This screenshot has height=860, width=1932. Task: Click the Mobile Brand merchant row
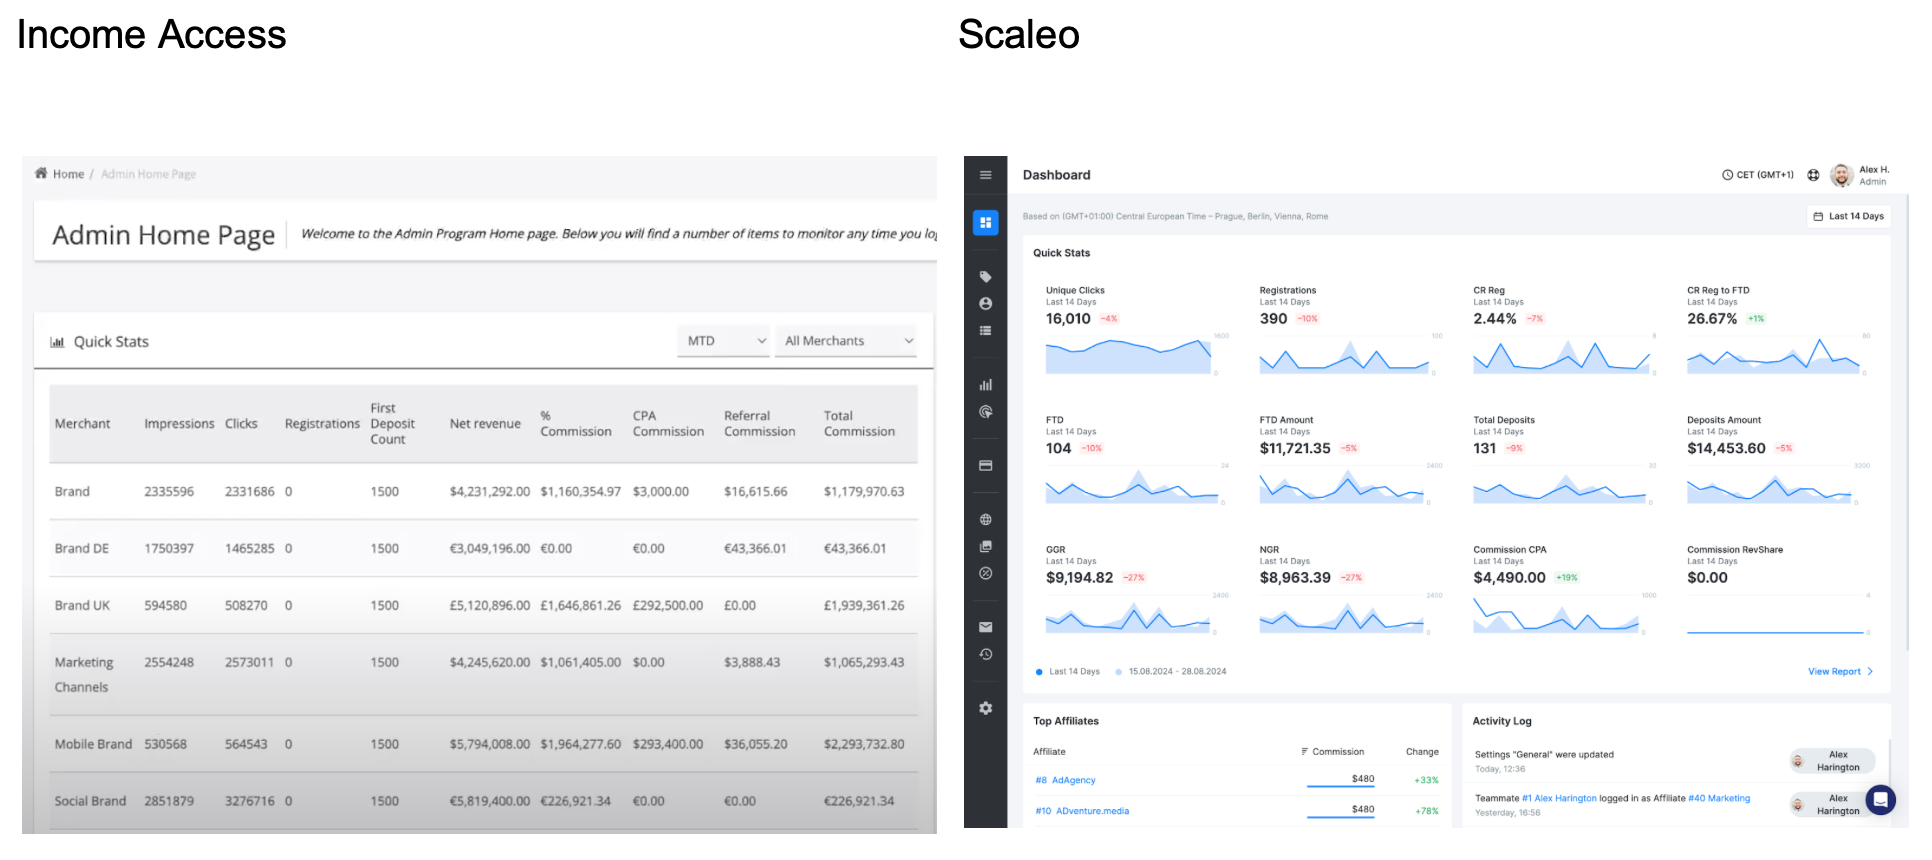click(483, 745)
